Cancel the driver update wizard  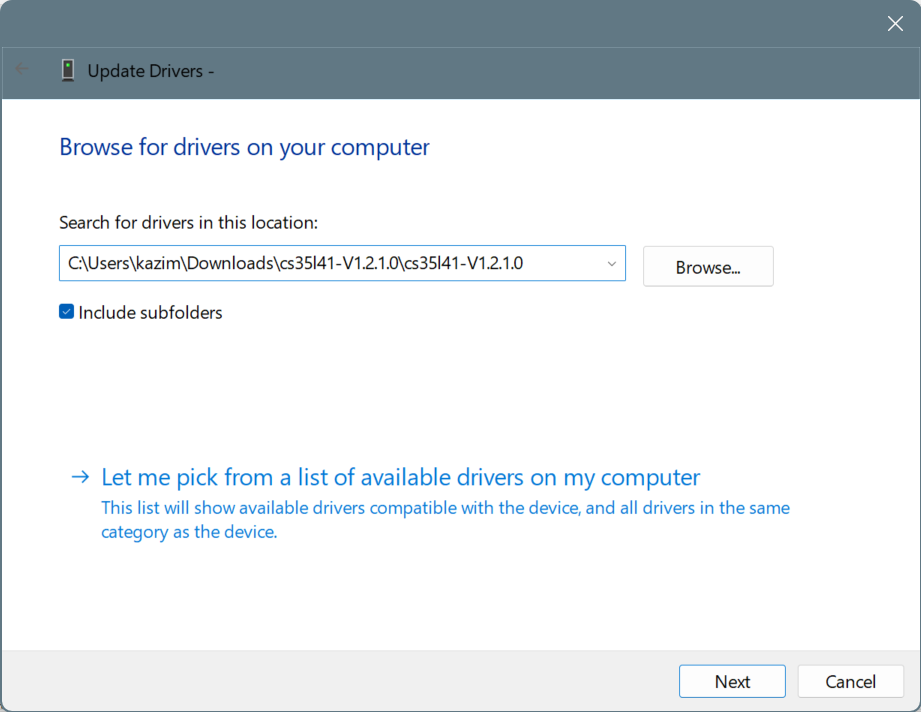(x=850, y=681)
